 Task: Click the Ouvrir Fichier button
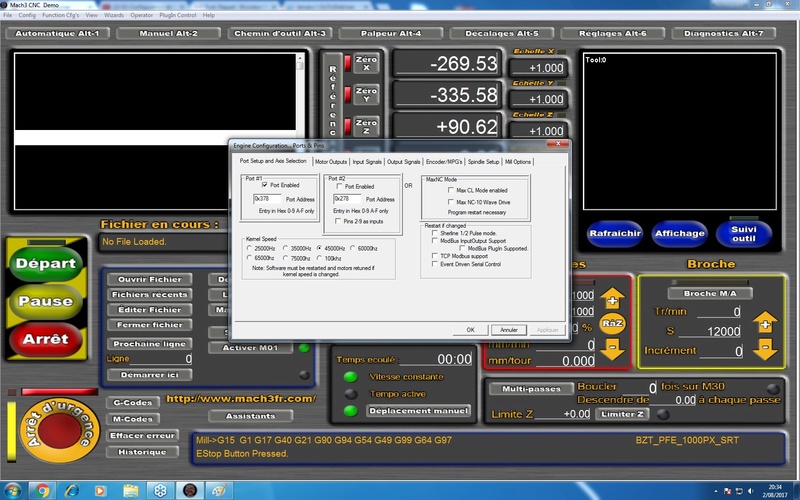(149, 279)
